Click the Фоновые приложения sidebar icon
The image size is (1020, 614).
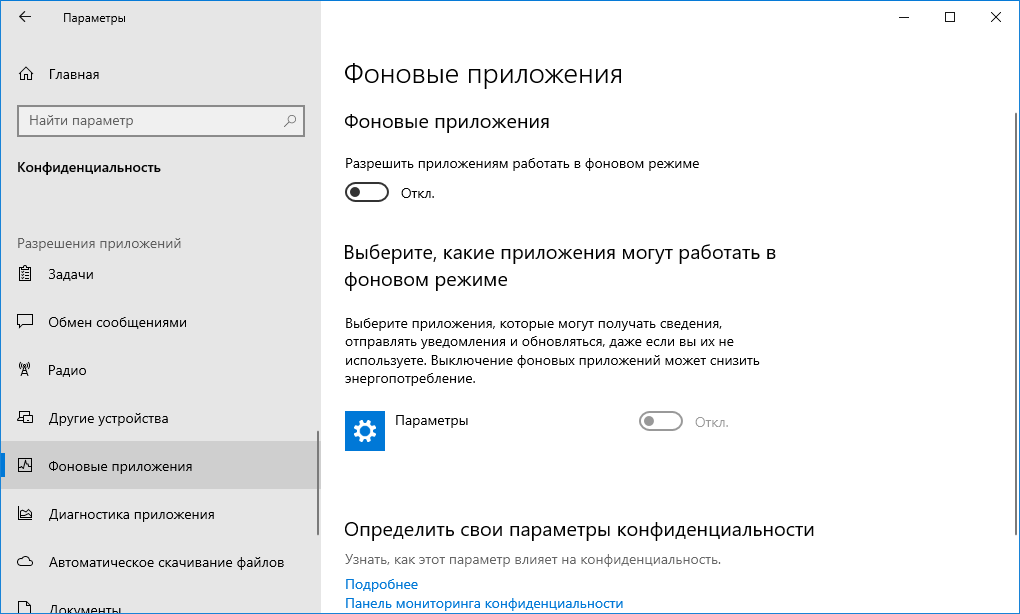point(25,466)
